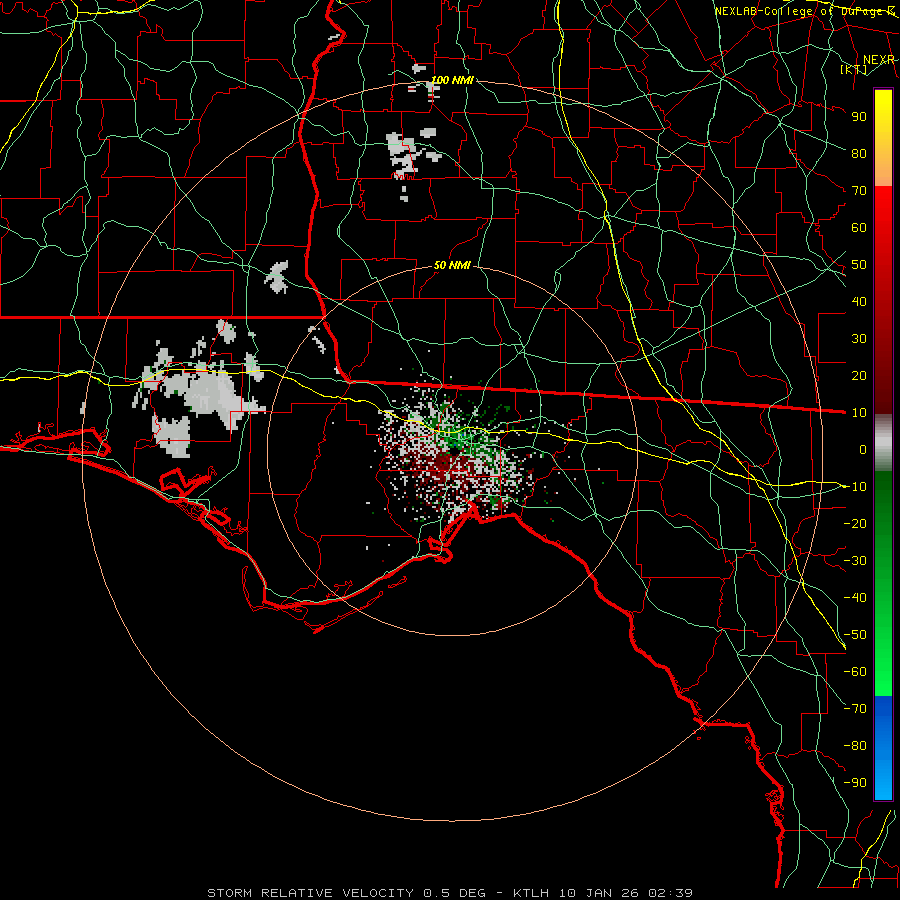Click the 80 value on velocity scale
The height and width of the screenshot is (900, 900).
(x=859, y=153)
